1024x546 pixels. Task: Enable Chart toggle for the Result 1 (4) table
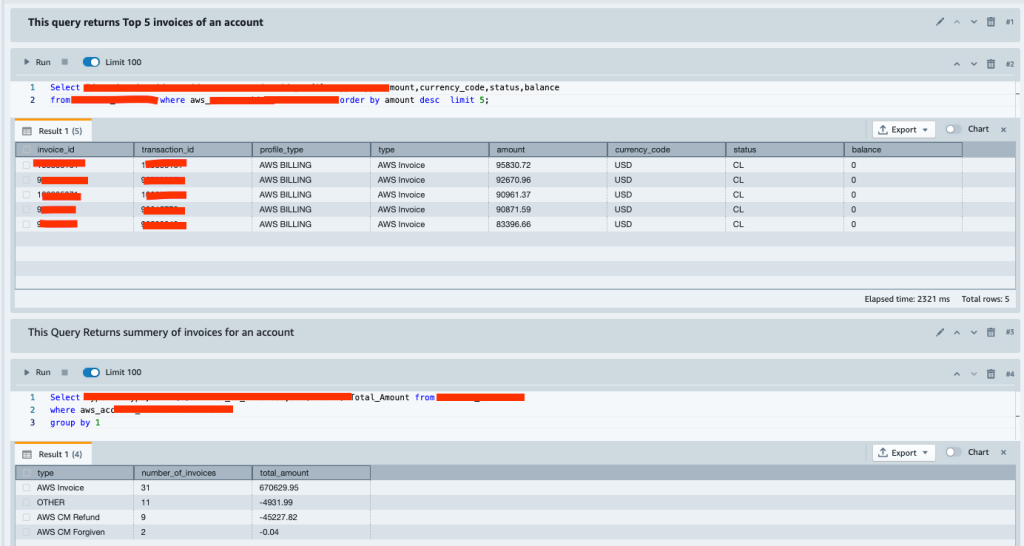(x=953, y=452)
